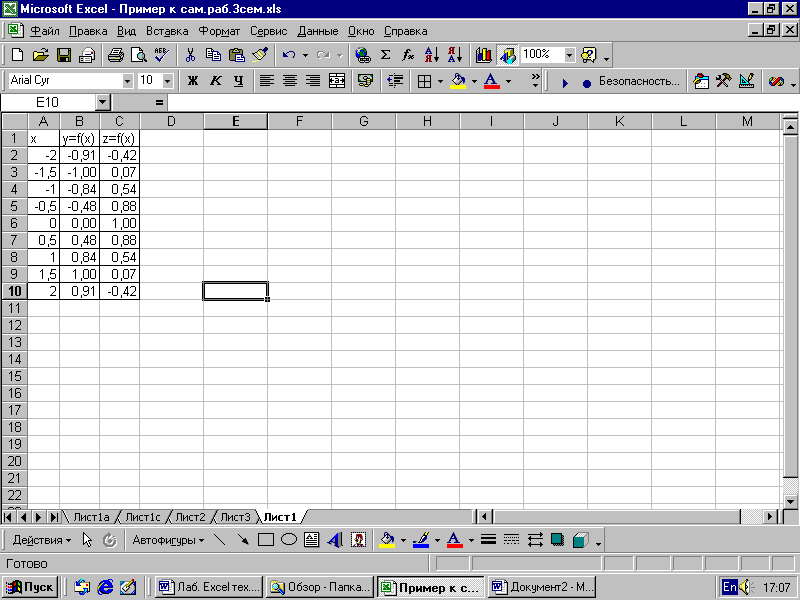Apply currency style icon
Image resolution: width=800 pixels, height=600 pixels.
coord(365,81)
